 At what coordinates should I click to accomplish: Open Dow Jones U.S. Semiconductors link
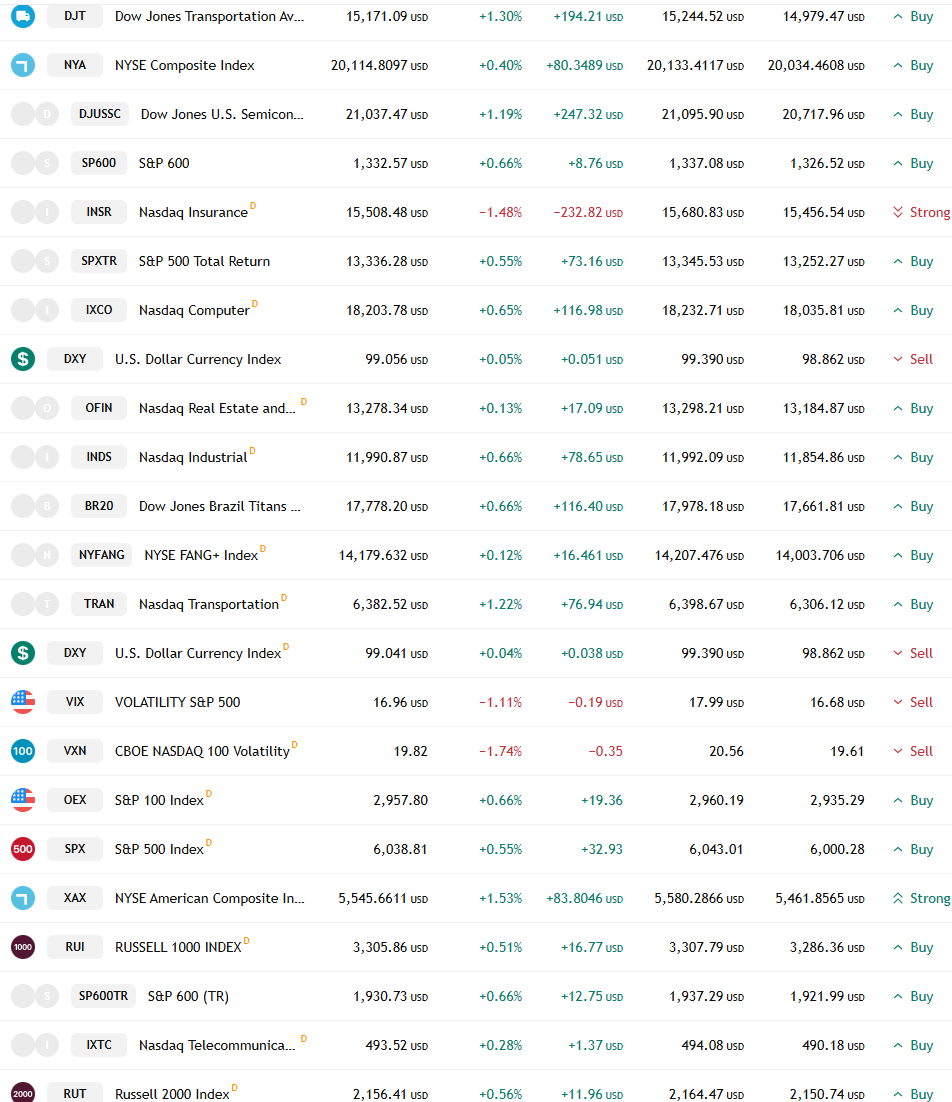click(x=222, y=114)
